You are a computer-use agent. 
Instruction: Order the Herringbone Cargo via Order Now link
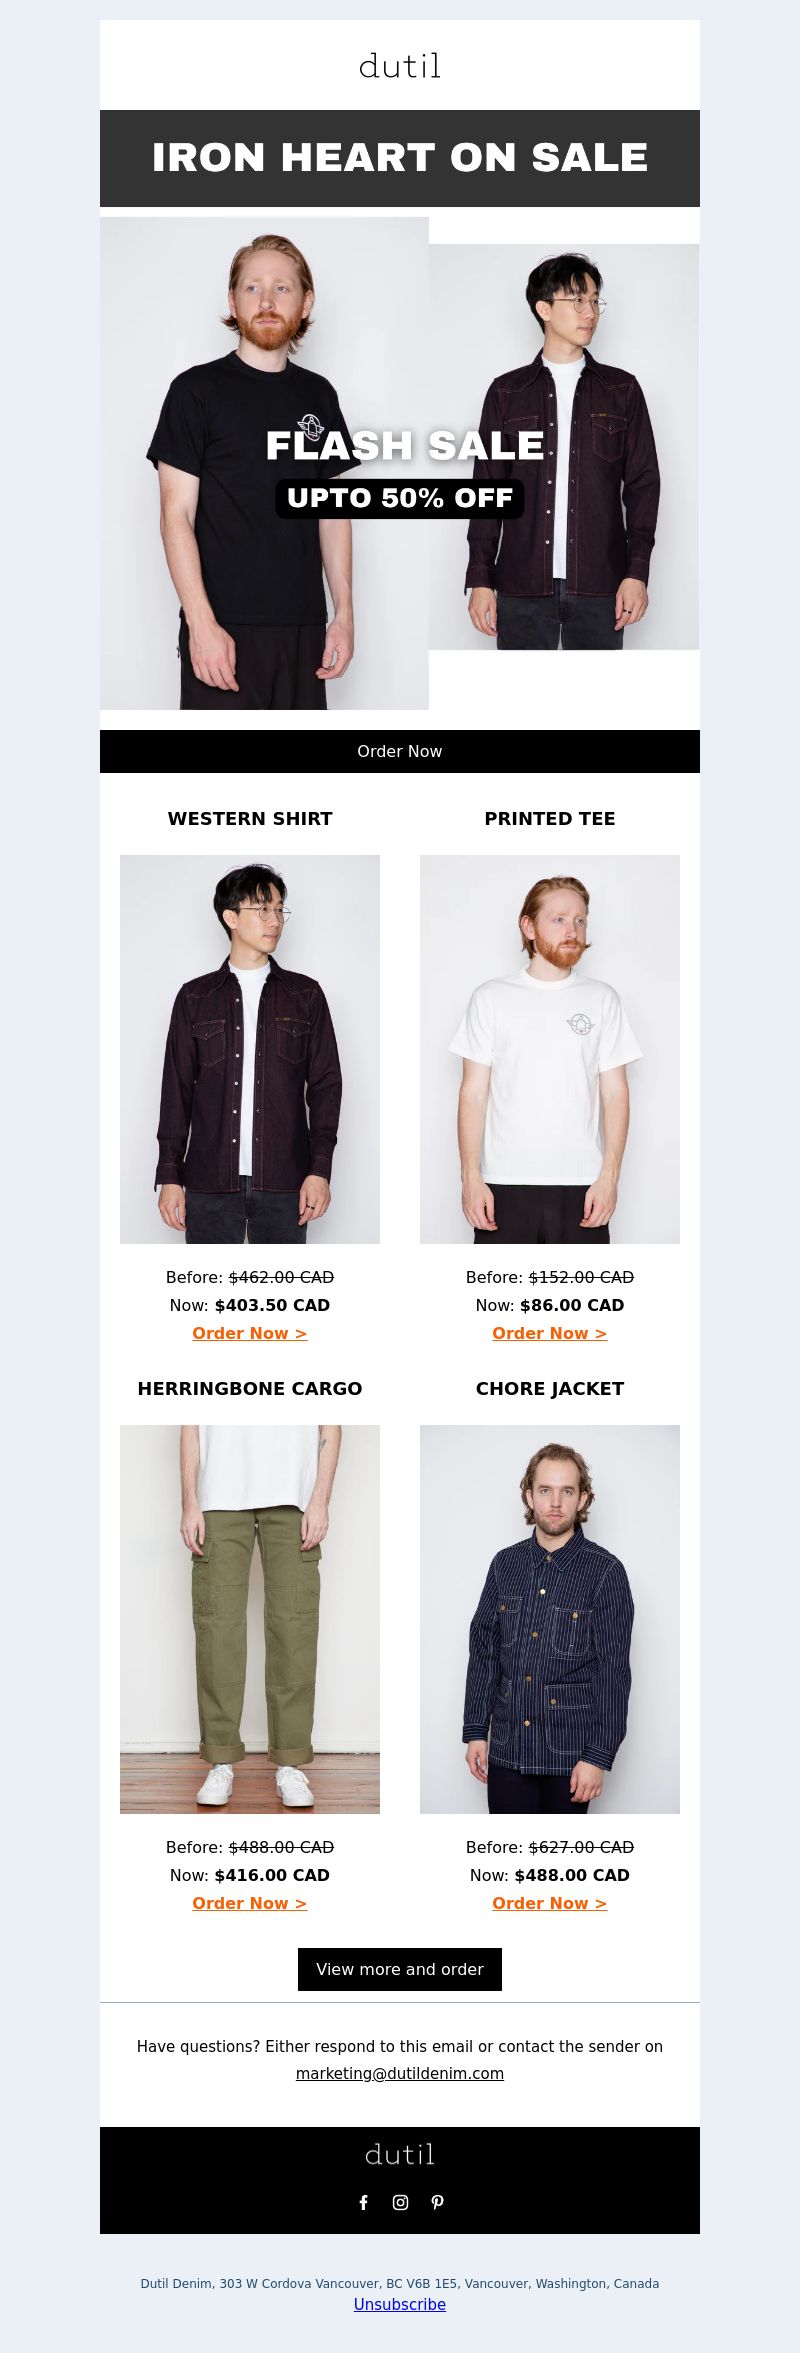click(250, 1903)
